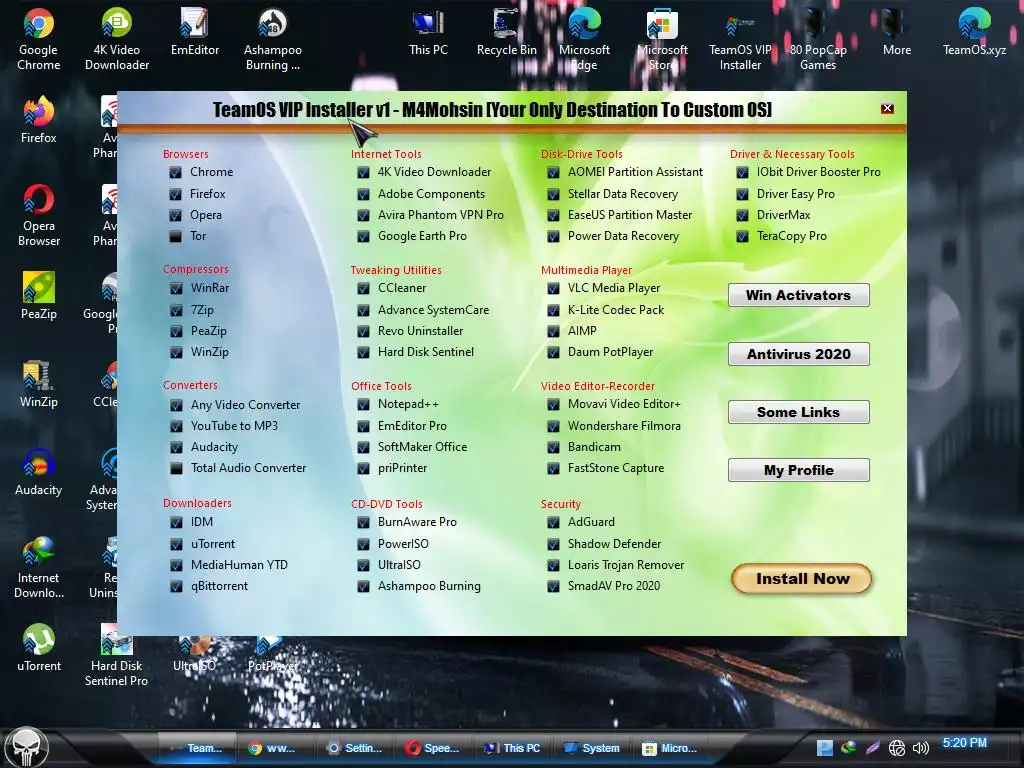The image size is (1024, 768).
Task: Open This PC desktop icon
Action: pyautogui.click(x=428, y=33)
